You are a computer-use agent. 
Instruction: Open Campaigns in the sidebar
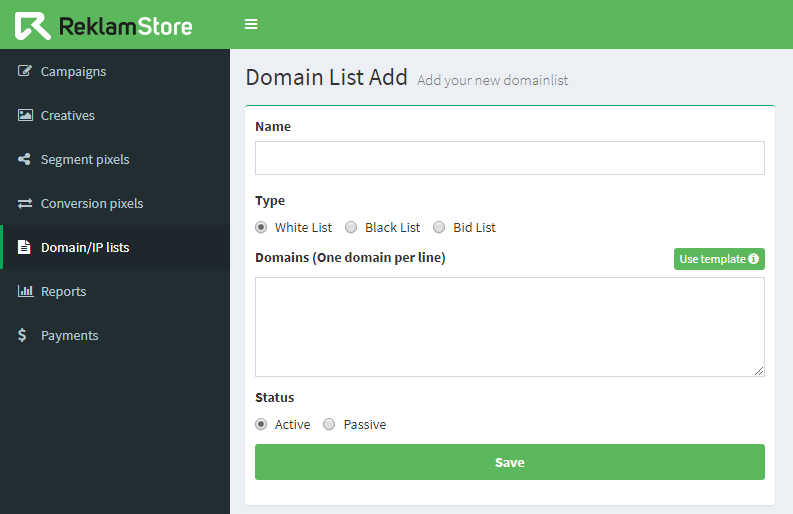pos(115,71)
